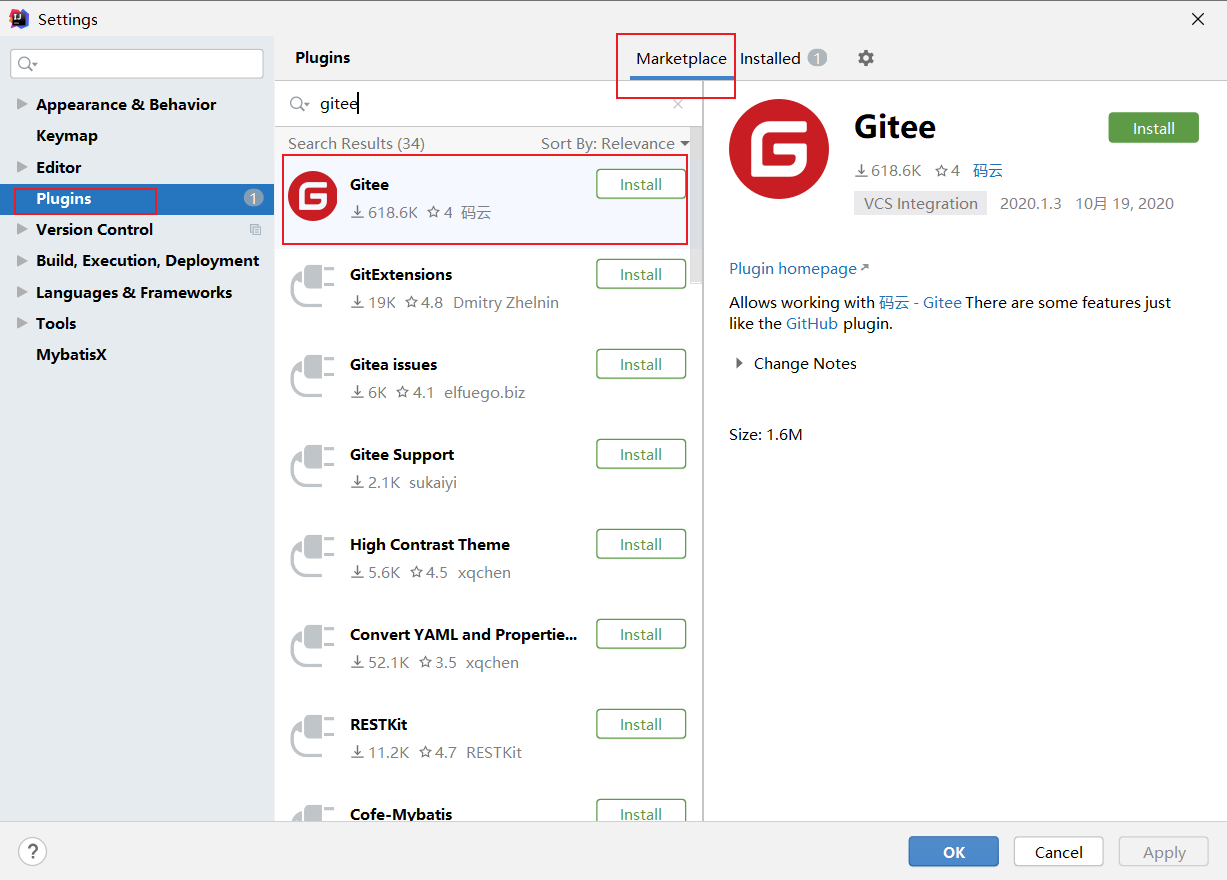Open search options magnifier in plugin search
This screenshot has width=1227, height=880.
point(299,104)
